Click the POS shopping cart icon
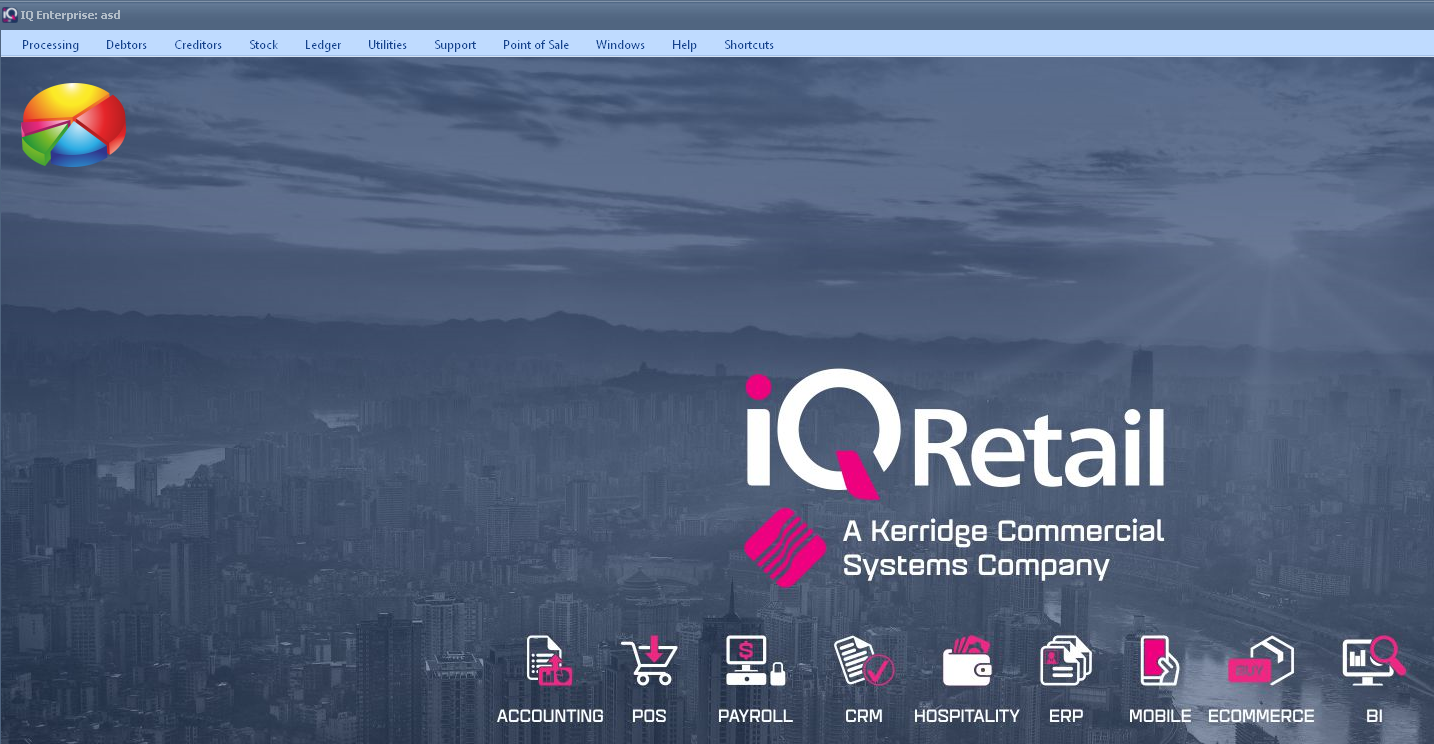This screenshot has width=1434, height=744. [649, 661]
